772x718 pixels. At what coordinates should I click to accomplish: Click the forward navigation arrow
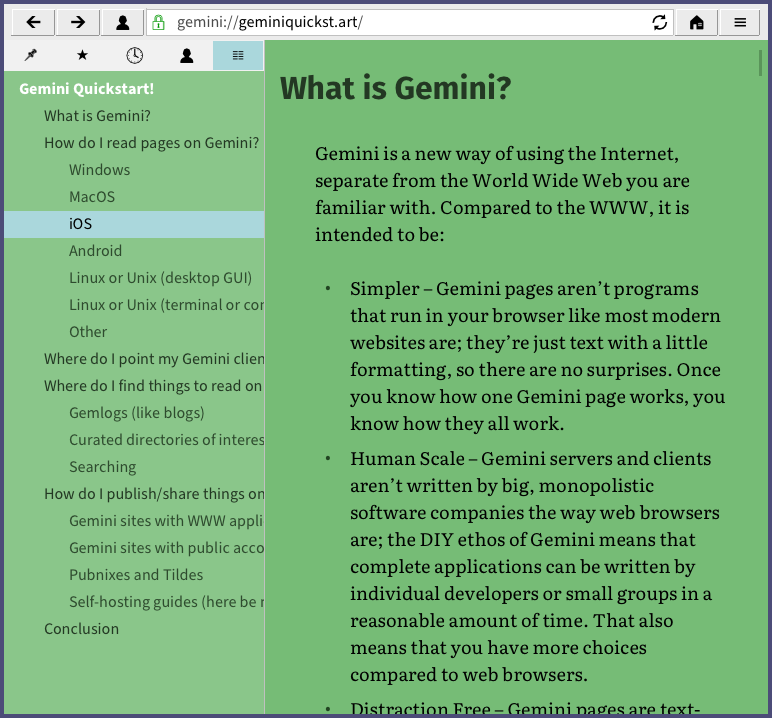(x=78, y=22)
